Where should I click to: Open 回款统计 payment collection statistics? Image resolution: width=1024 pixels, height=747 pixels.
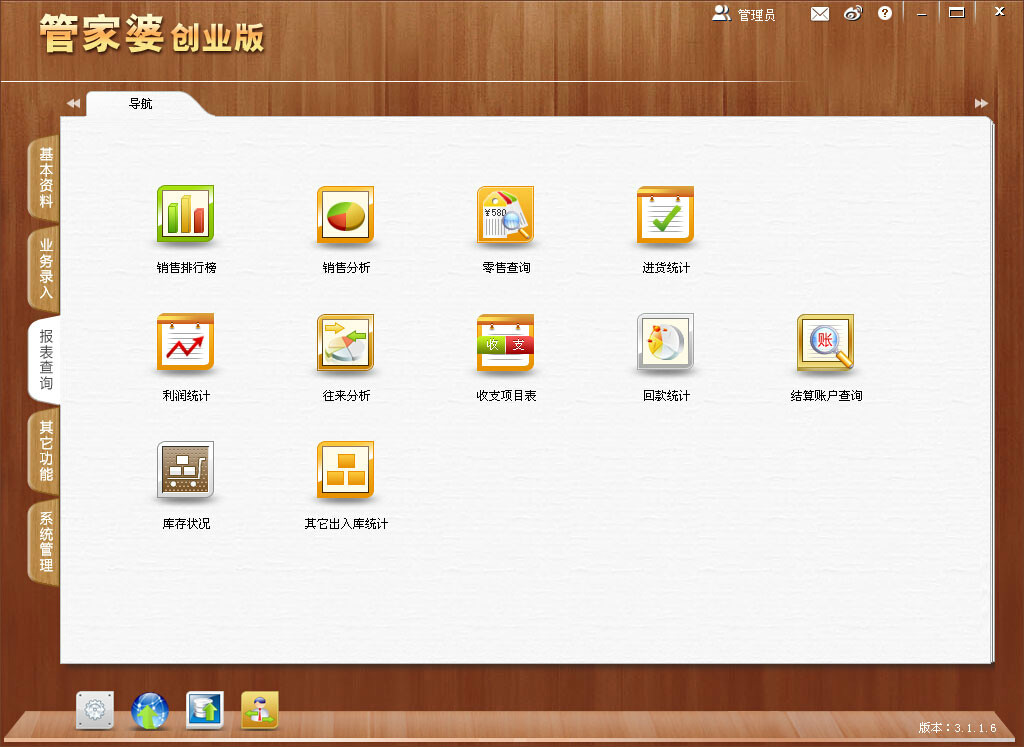[665, 343]
